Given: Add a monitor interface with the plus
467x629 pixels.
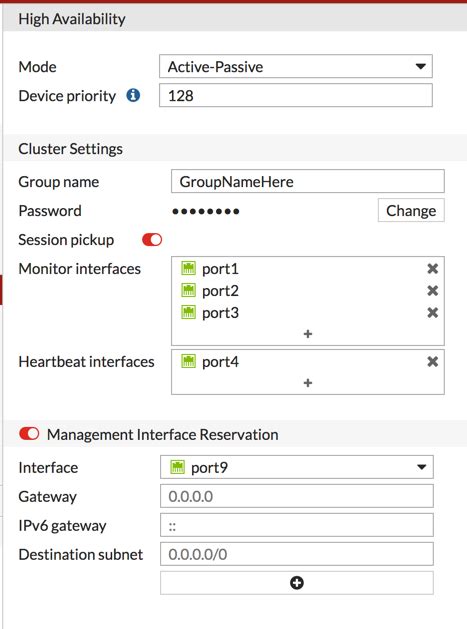Looking at the screenshot, I should [308, 334].
